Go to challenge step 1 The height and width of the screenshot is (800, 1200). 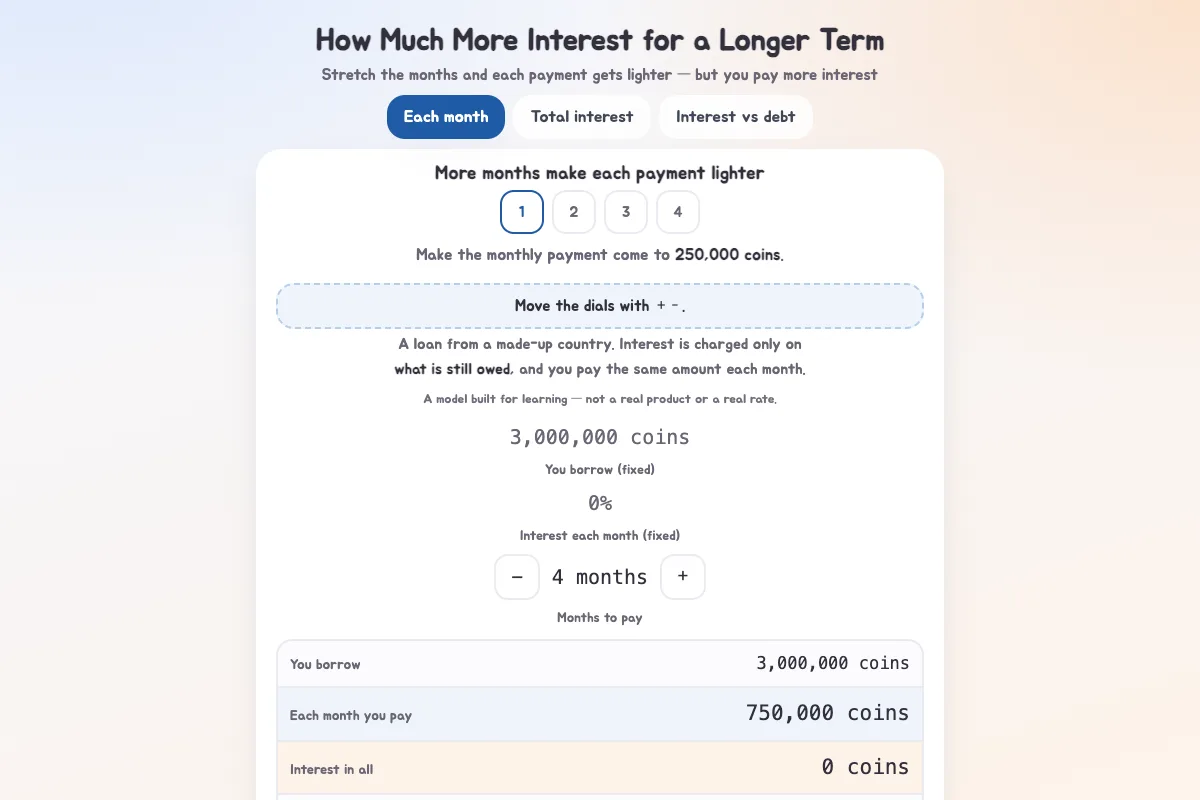(x=522, y=212)
